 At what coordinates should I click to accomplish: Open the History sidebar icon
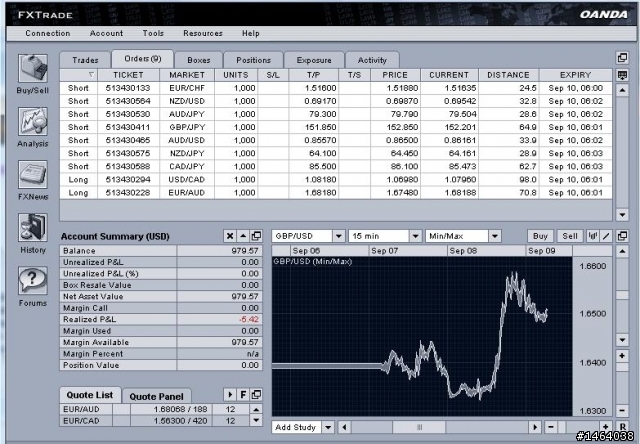tap(33, 228)
